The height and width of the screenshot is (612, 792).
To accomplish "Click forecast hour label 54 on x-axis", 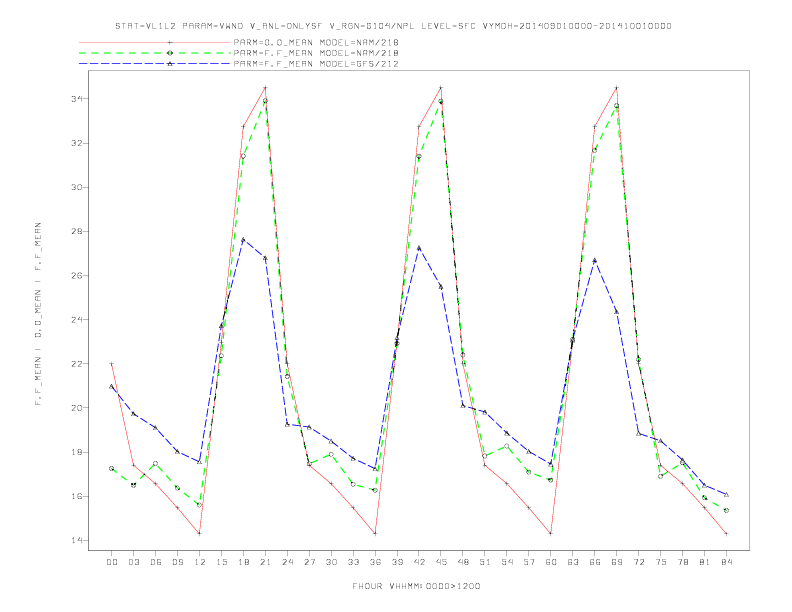I will pyautogui.click(x=507, y=562).
